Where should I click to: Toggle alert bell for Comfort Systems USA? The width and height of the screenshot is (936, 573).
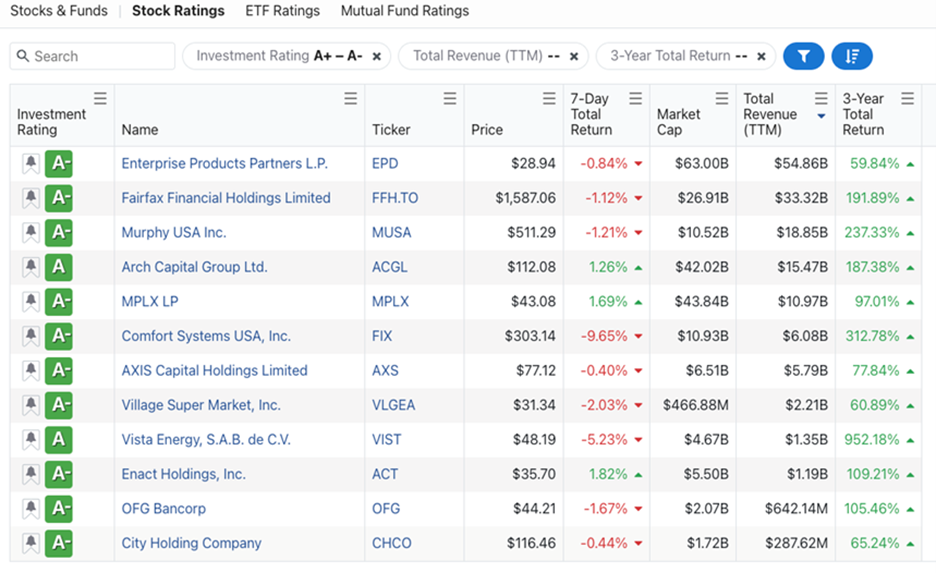tap(30, 336)
